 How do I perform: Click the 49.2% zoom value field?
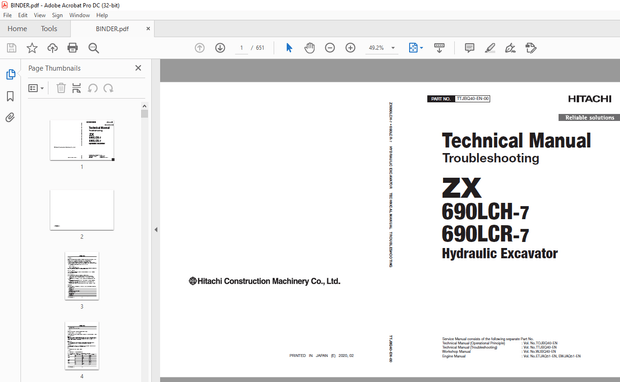pos(376,48)
